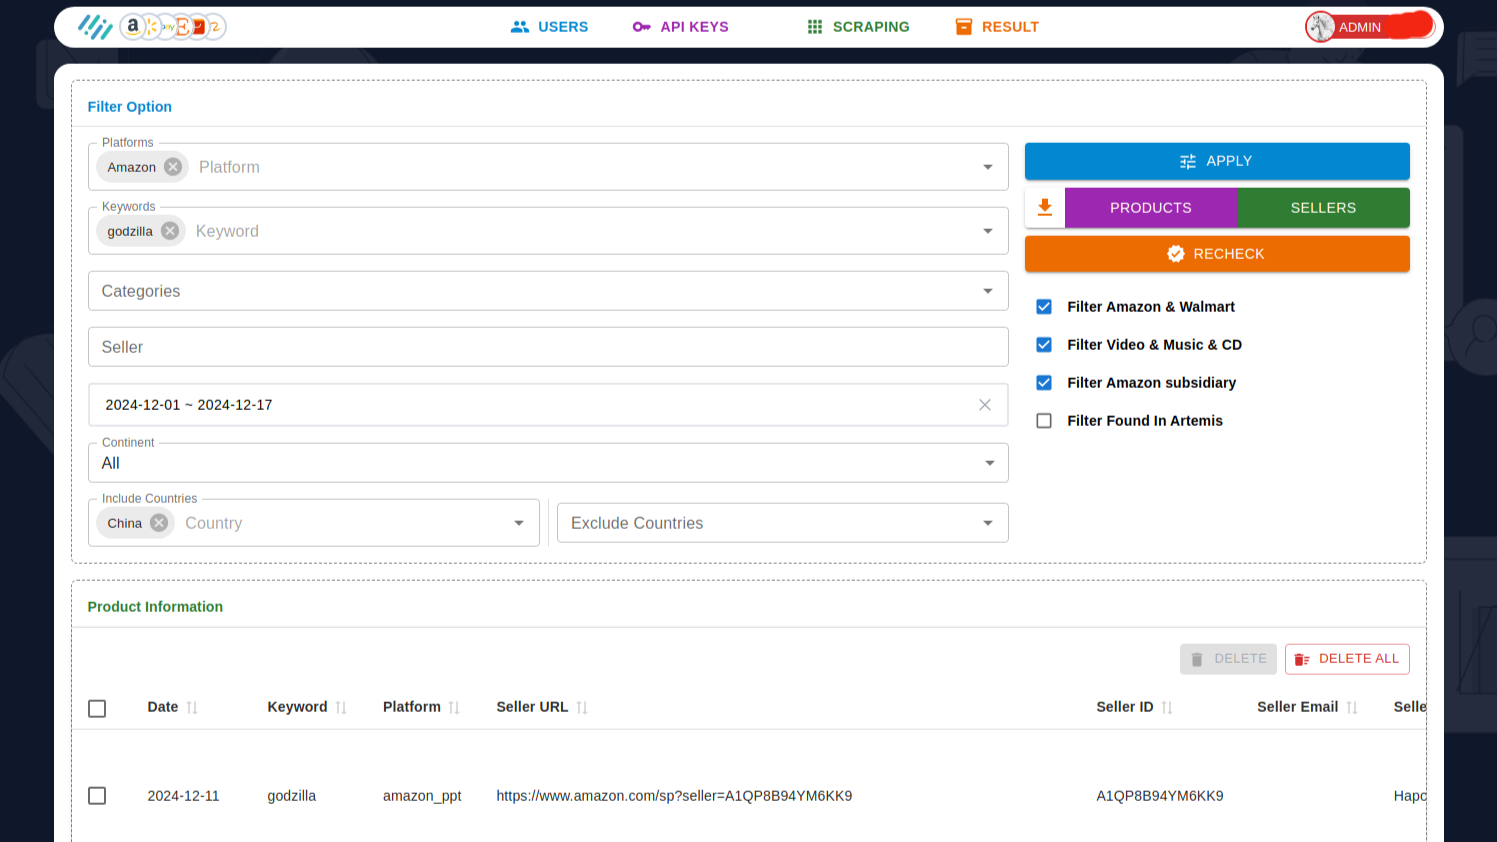1497x842 pixels.
Task: Uncheck Filter Video & Music & CD
Action: pos(1044,345)
